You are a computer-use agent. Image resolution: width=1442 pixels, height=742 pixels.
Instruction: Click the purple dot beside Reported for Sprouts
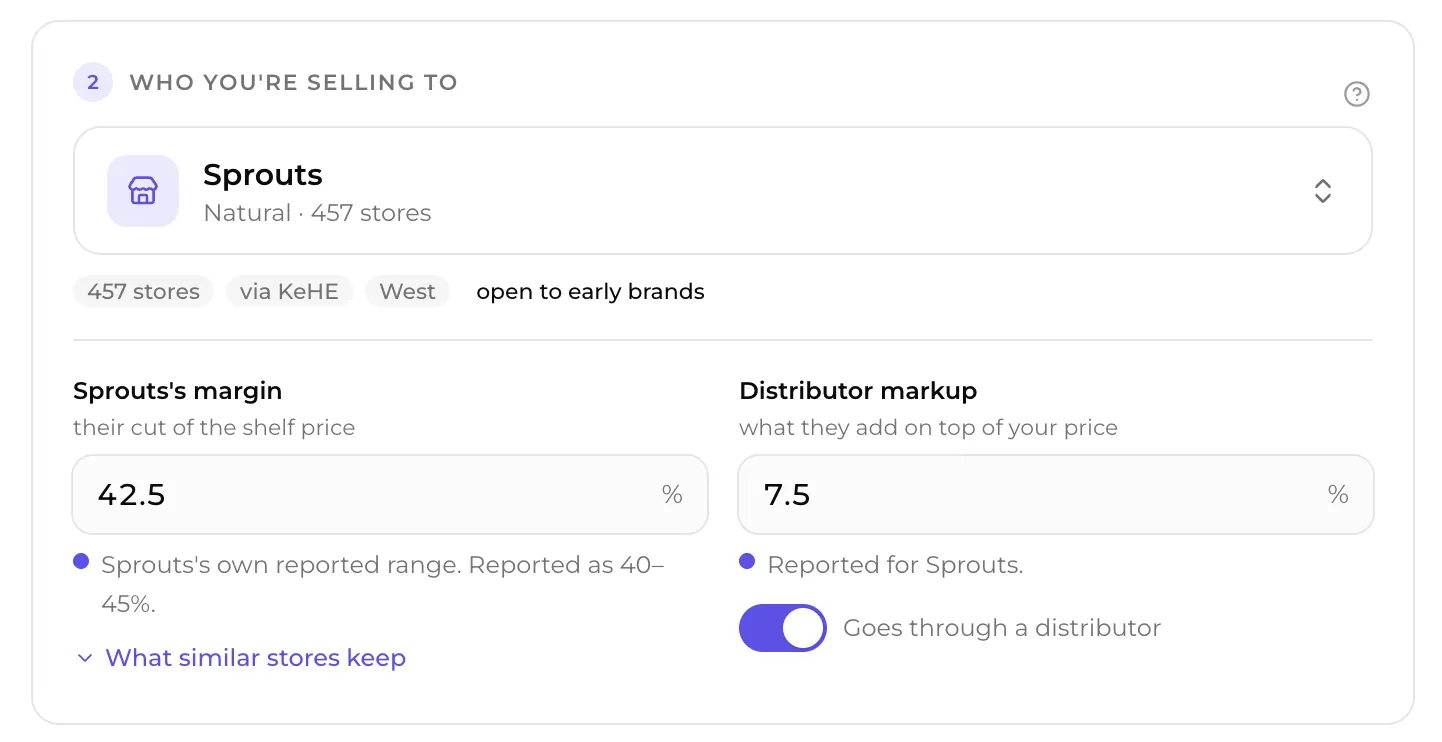[747, 562]
